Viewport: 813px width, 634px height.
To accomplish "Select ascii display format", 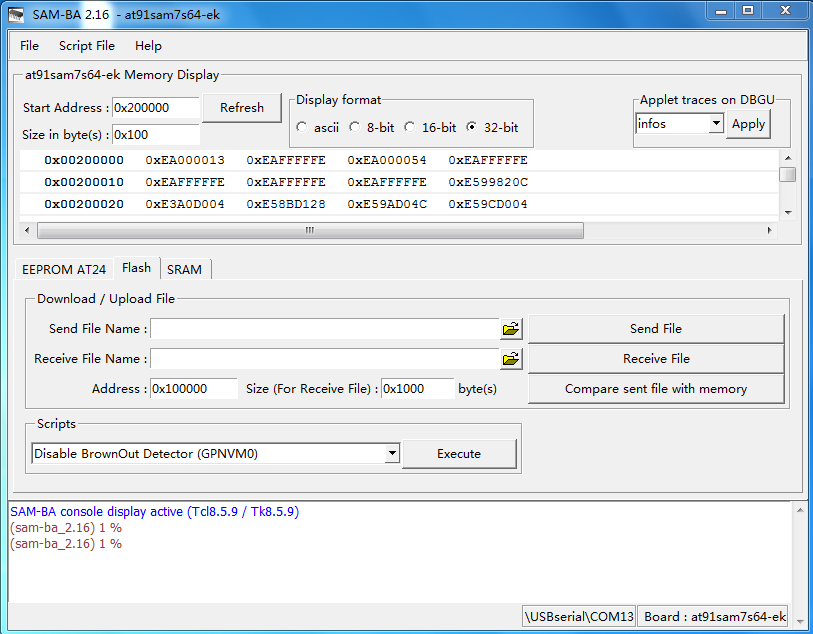I will point(301,127).
